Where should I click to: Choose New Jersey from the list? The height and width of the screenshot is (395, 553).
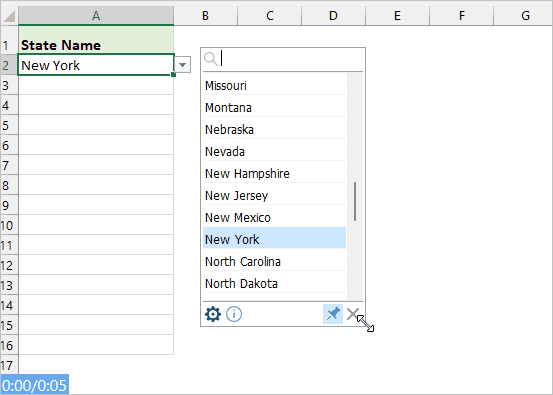pos(274,195)
